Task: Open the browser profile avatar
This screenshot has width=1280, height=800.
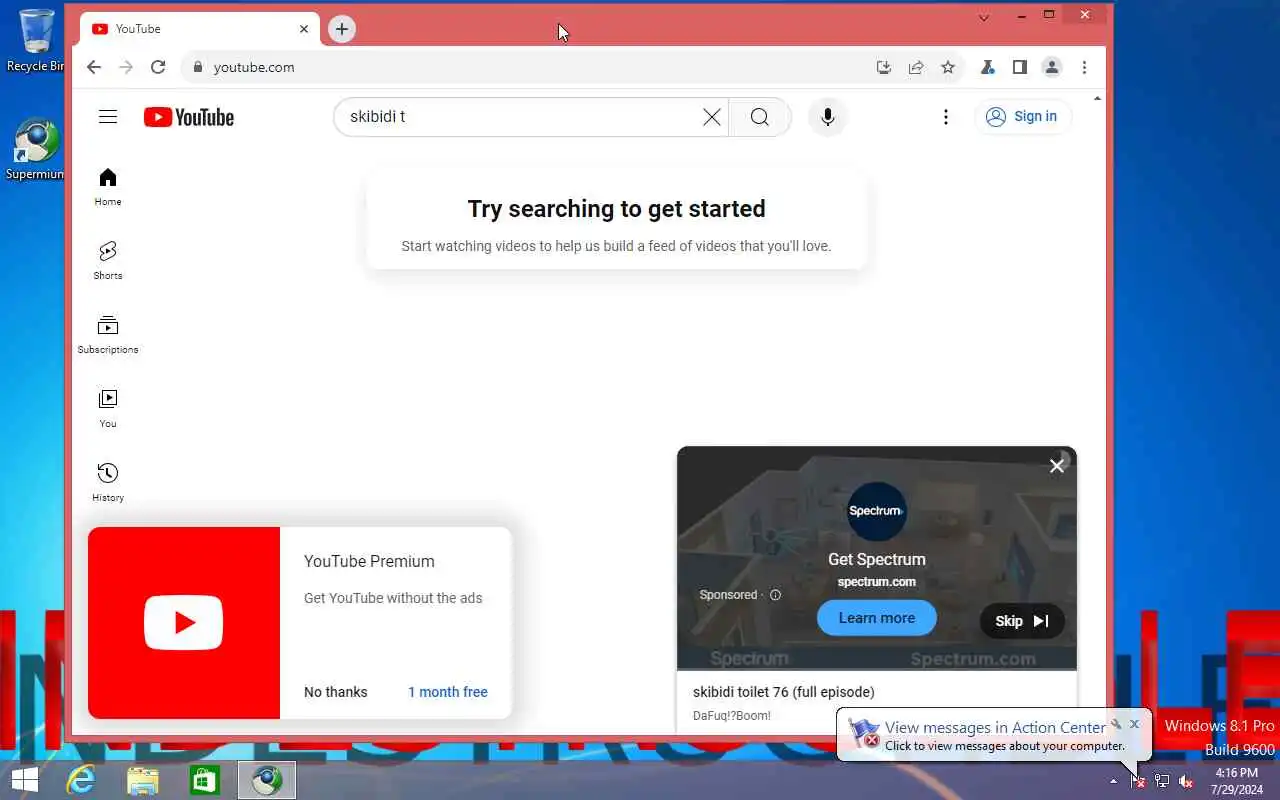Action: coord(1052,67)
